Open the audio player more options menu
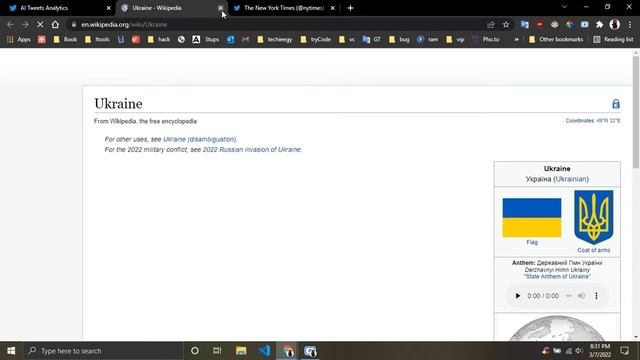 tap(596, 296)
